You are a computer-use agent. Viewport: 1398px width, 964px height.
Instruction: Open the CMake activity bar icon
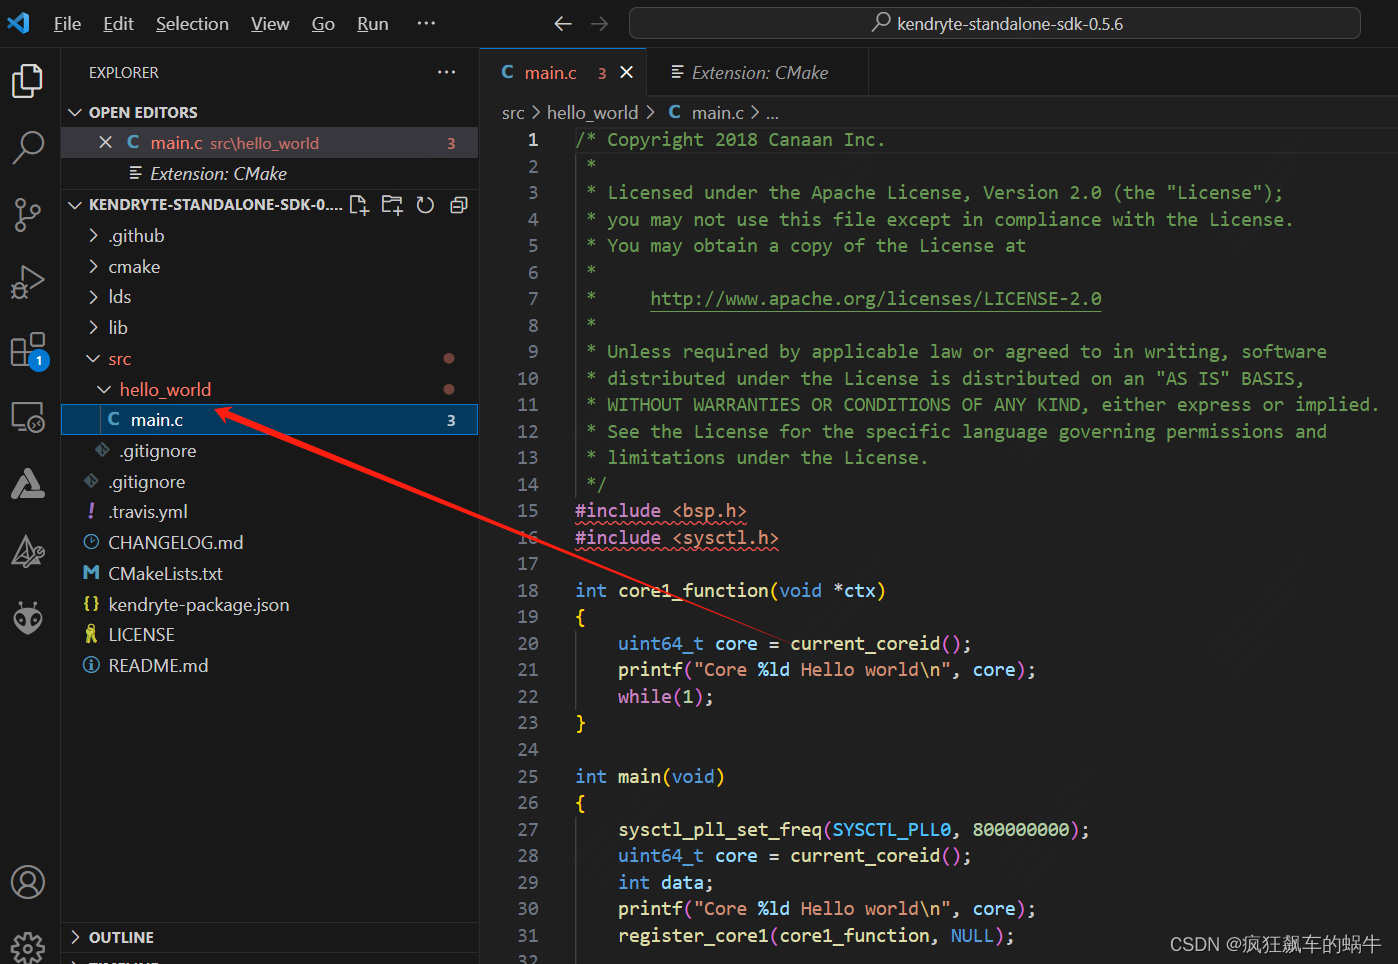click(x=28, y=484)
